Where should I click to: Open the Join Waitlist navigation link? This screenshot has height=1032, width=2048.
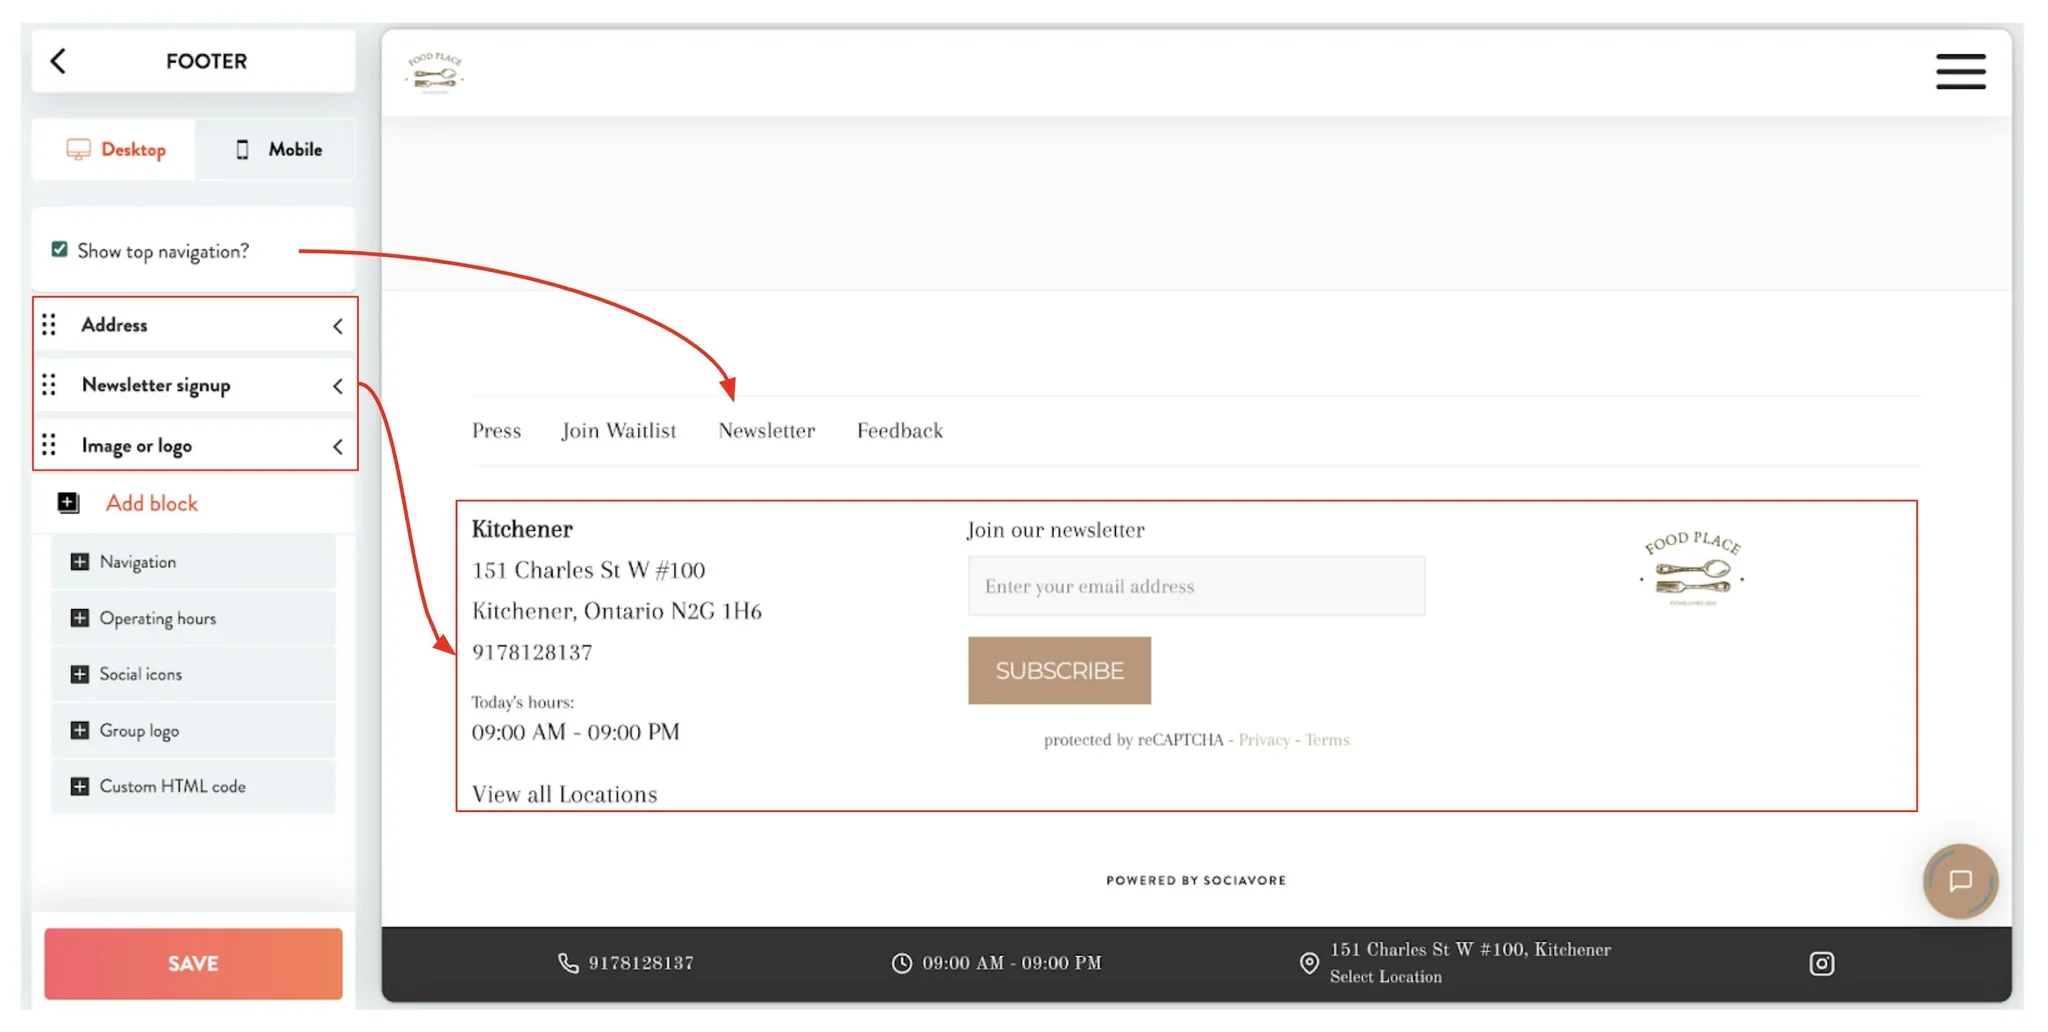[x=619, y=431]
